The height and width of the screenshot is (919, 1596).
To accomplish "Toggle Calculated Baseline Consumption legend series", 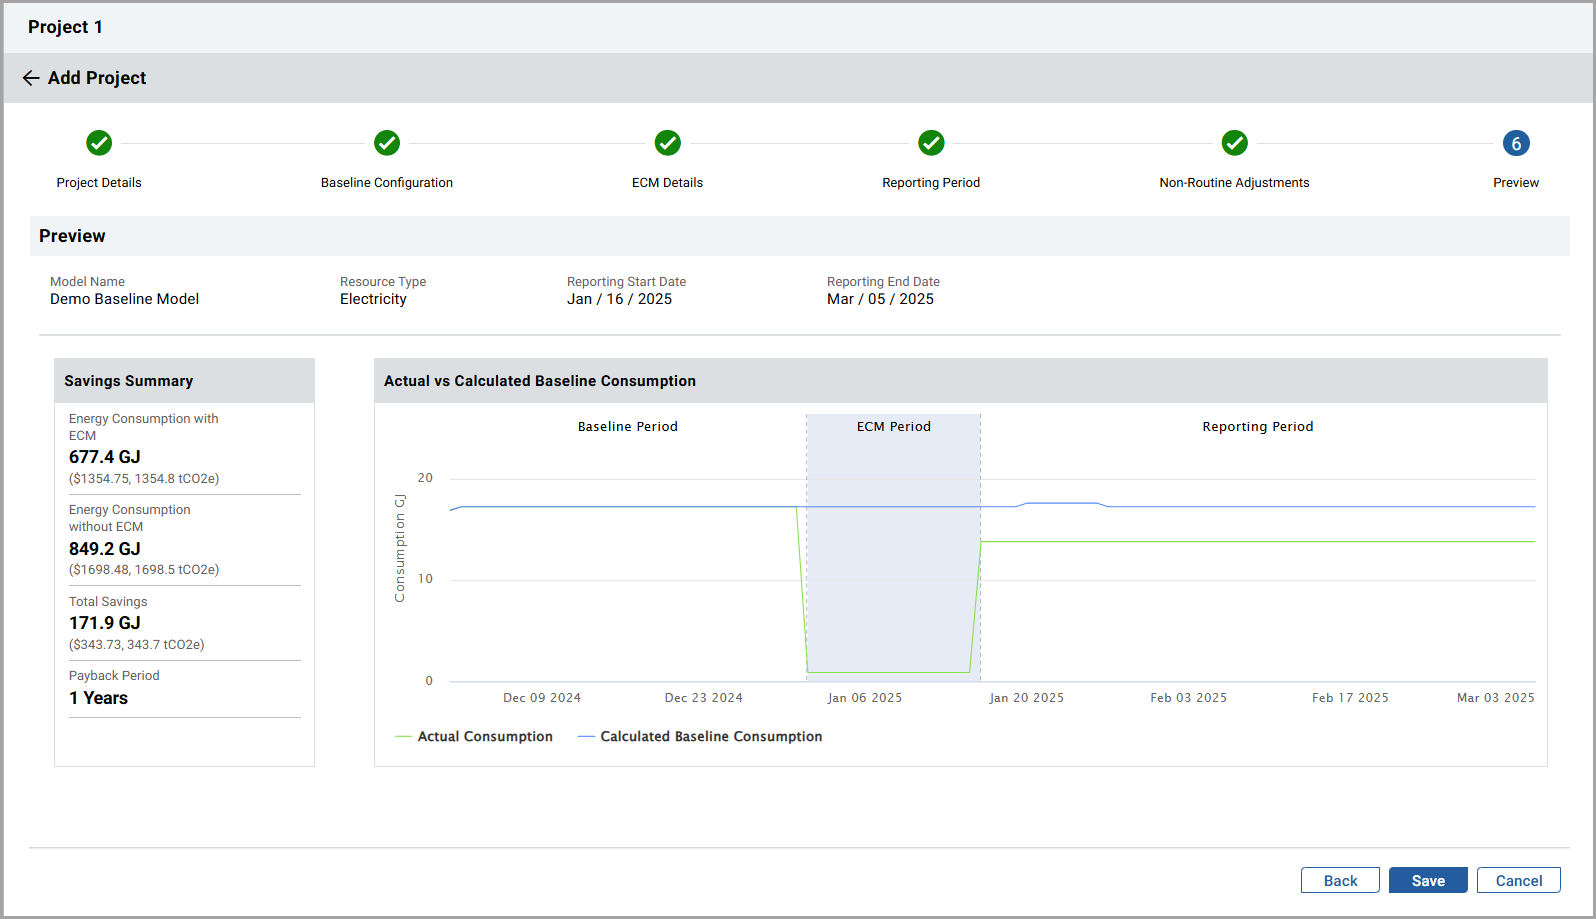I will pyautogui.click(x=711, y=737).
